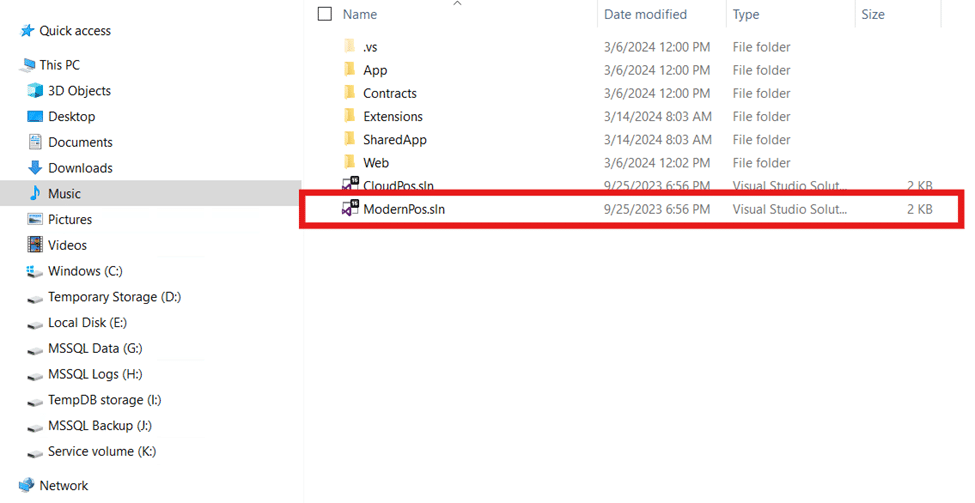Select the SharedApp folder name
The image size is (975, 503).
pyautogui.click(x=395, y=139)
